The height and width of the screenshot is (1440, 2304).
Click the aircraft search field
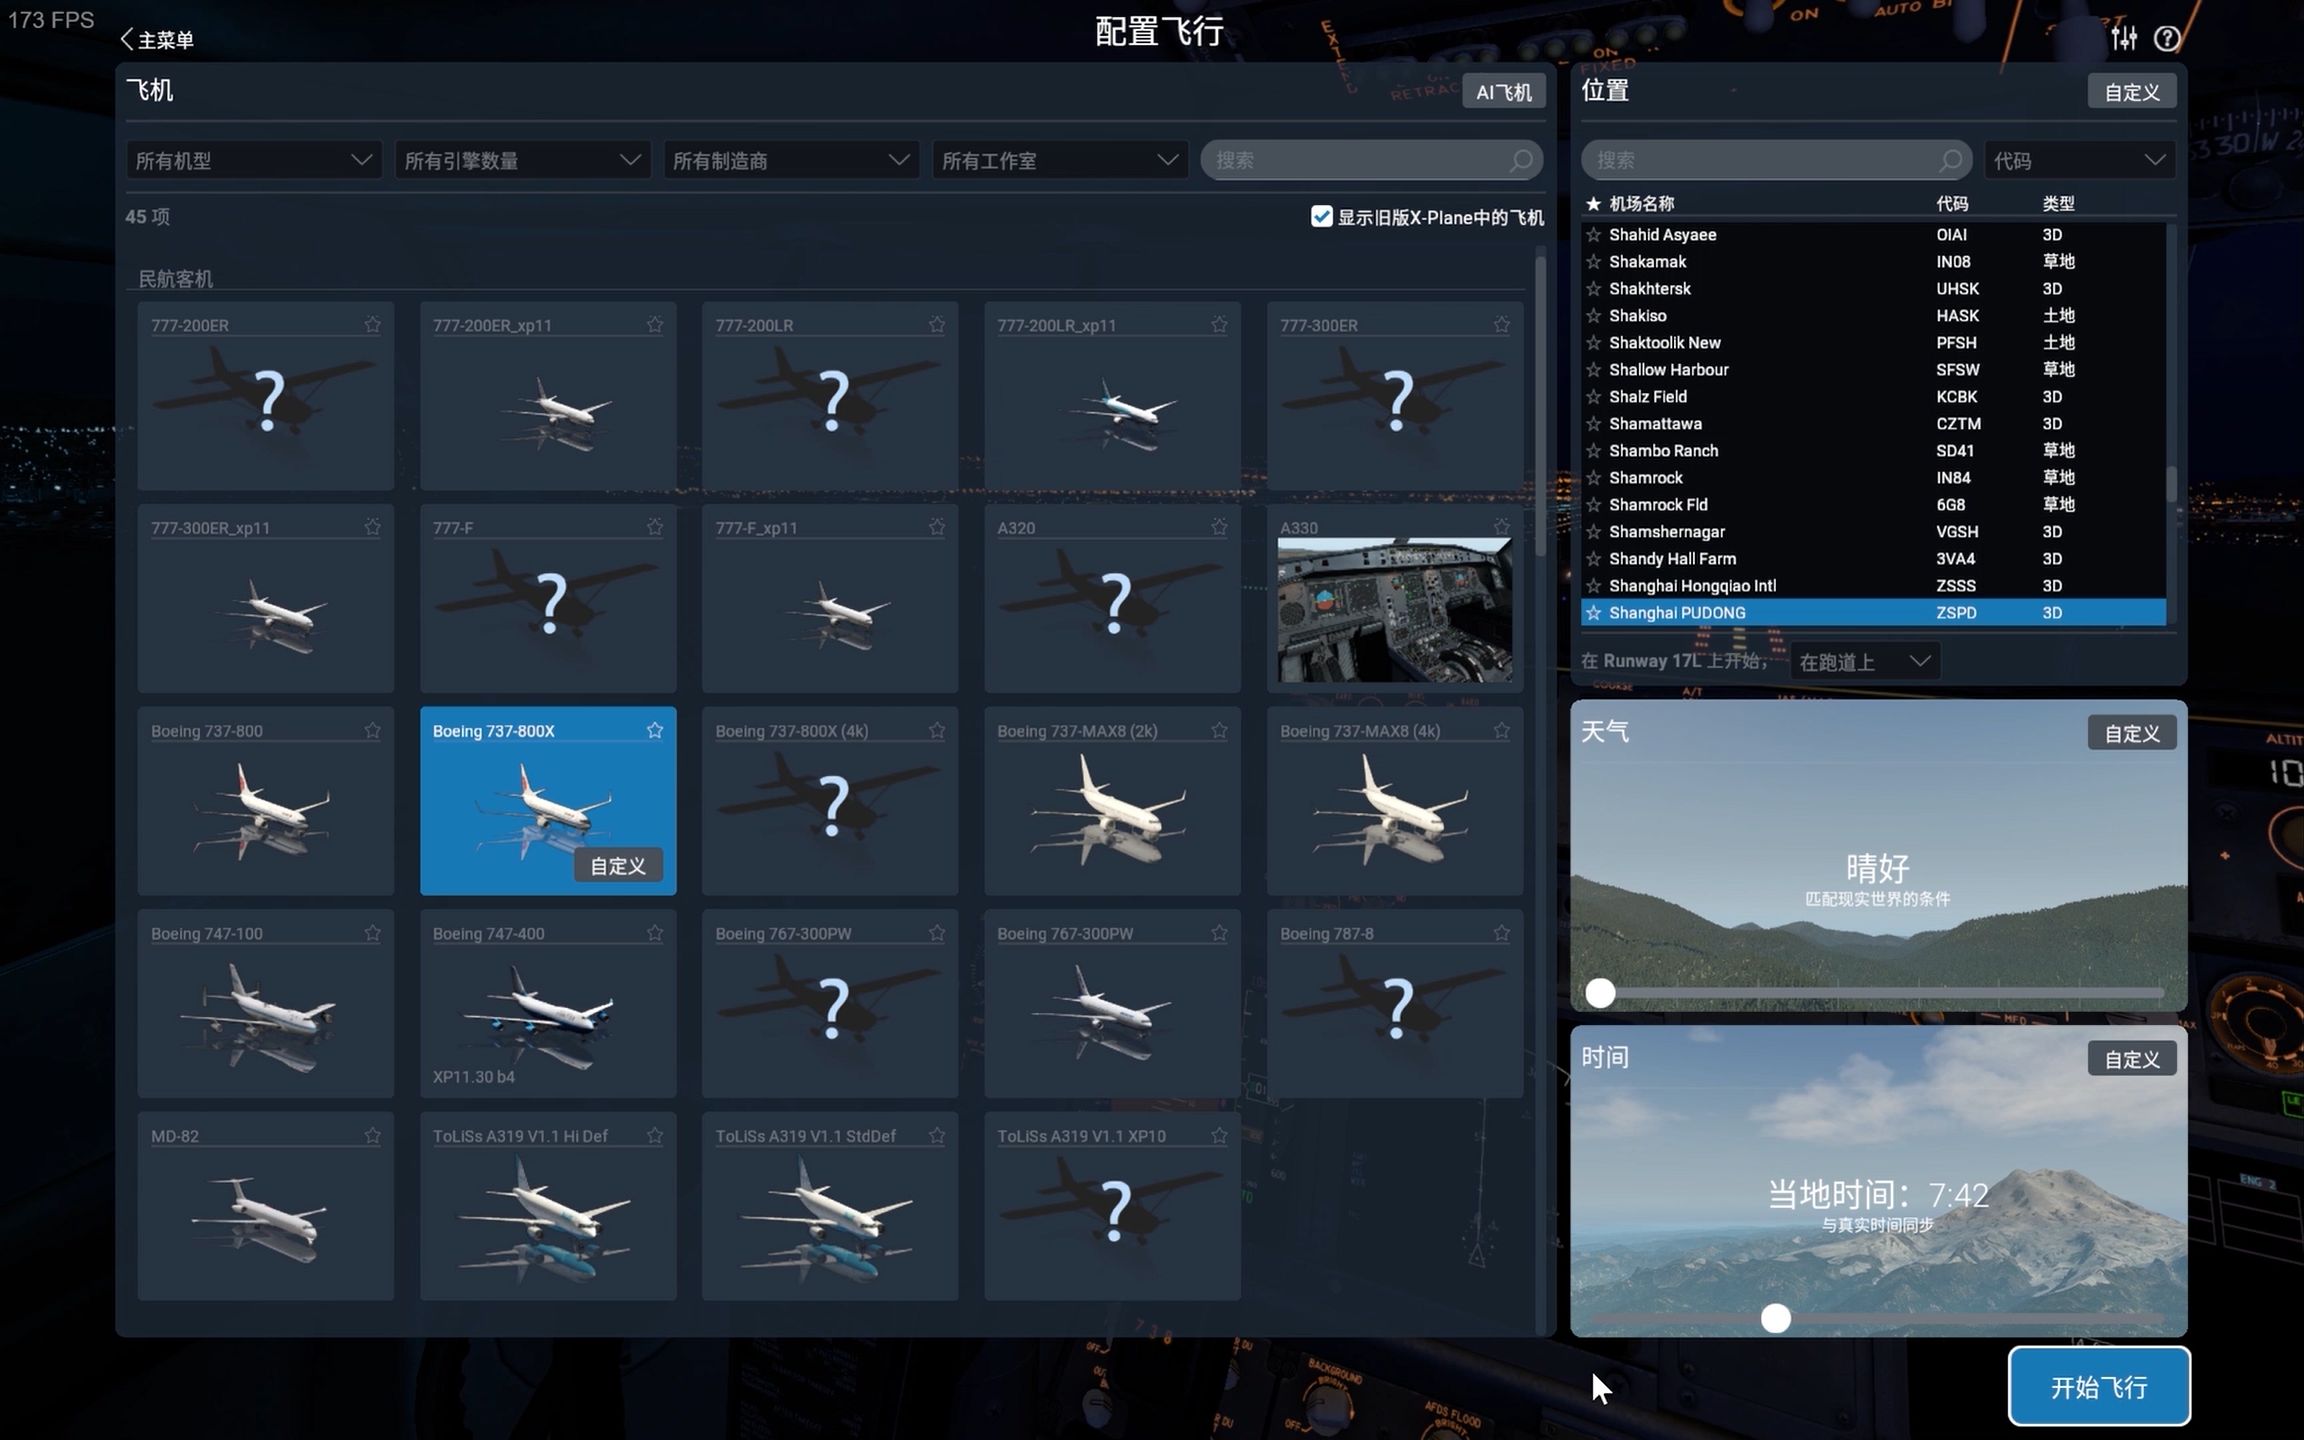[x=1372, y=160]
